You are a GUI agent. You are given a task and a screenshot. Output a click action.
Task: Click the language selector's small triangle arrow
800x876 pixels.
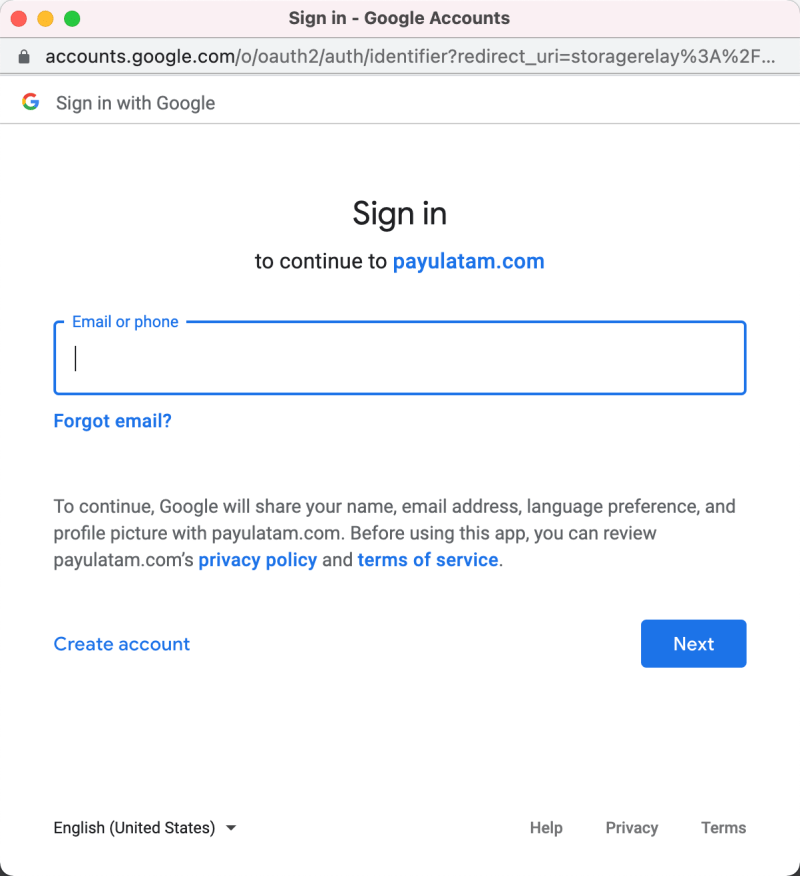pyautogui.click(x=231, y=827)
